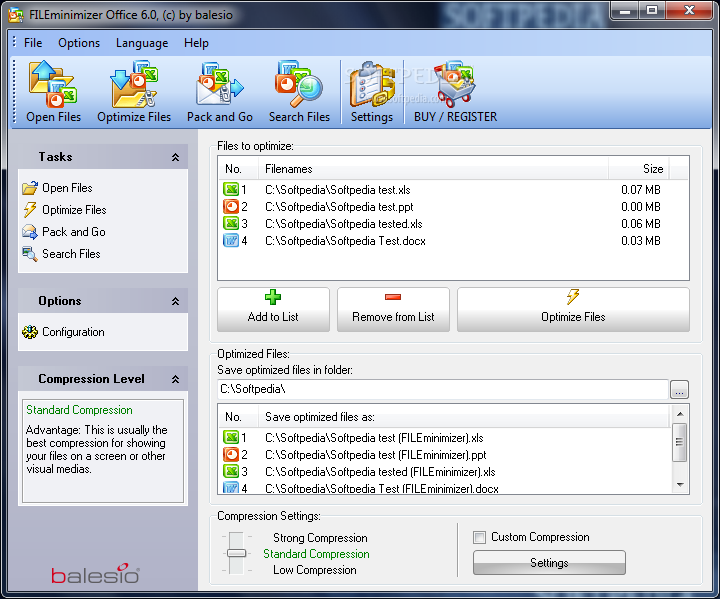Viewport: 720px width, 599px height.
Task: Click the No. column header in files to optimize
Action: (238, 169)
